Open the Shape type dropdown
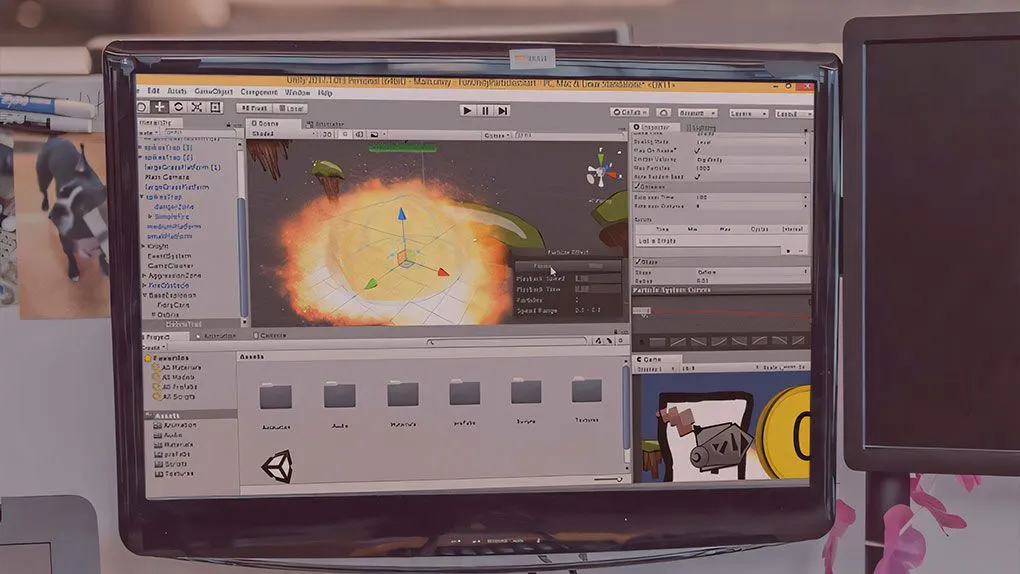 751,272
